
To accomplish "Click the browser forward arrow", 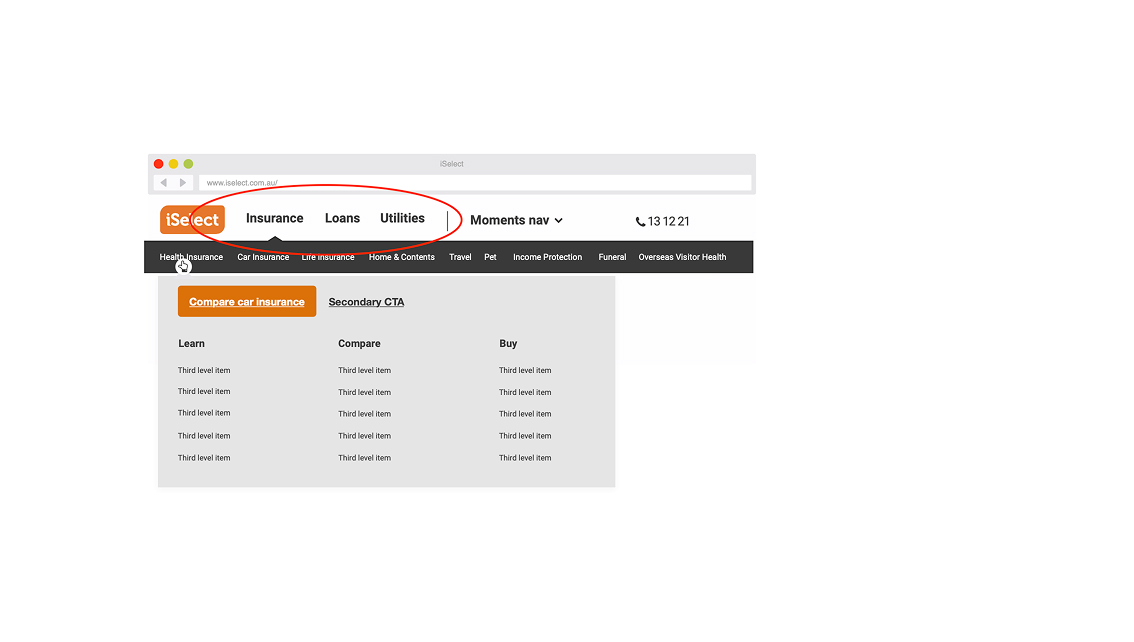I will click(x=183, y=183).
